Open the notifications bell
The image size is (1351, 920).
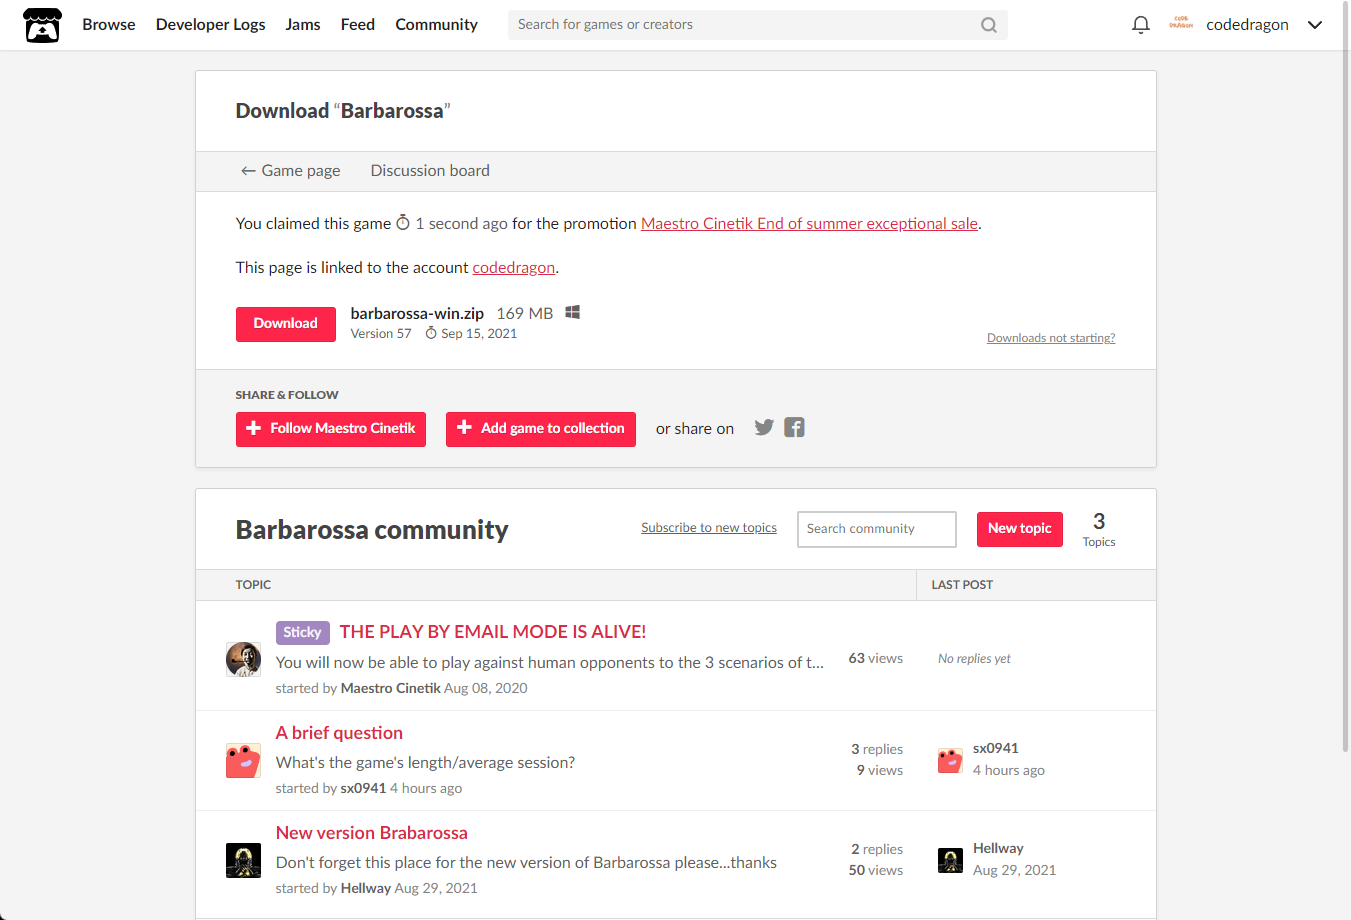(1140, 25)
